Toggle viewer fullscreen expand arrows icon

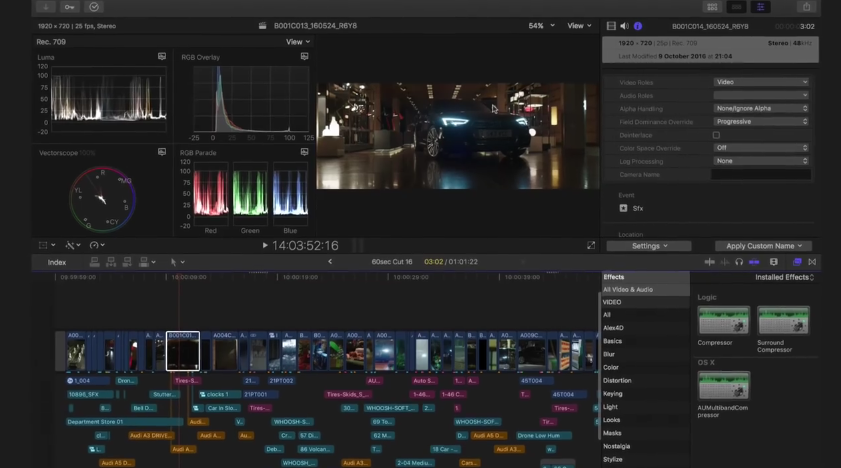(591, 245)
